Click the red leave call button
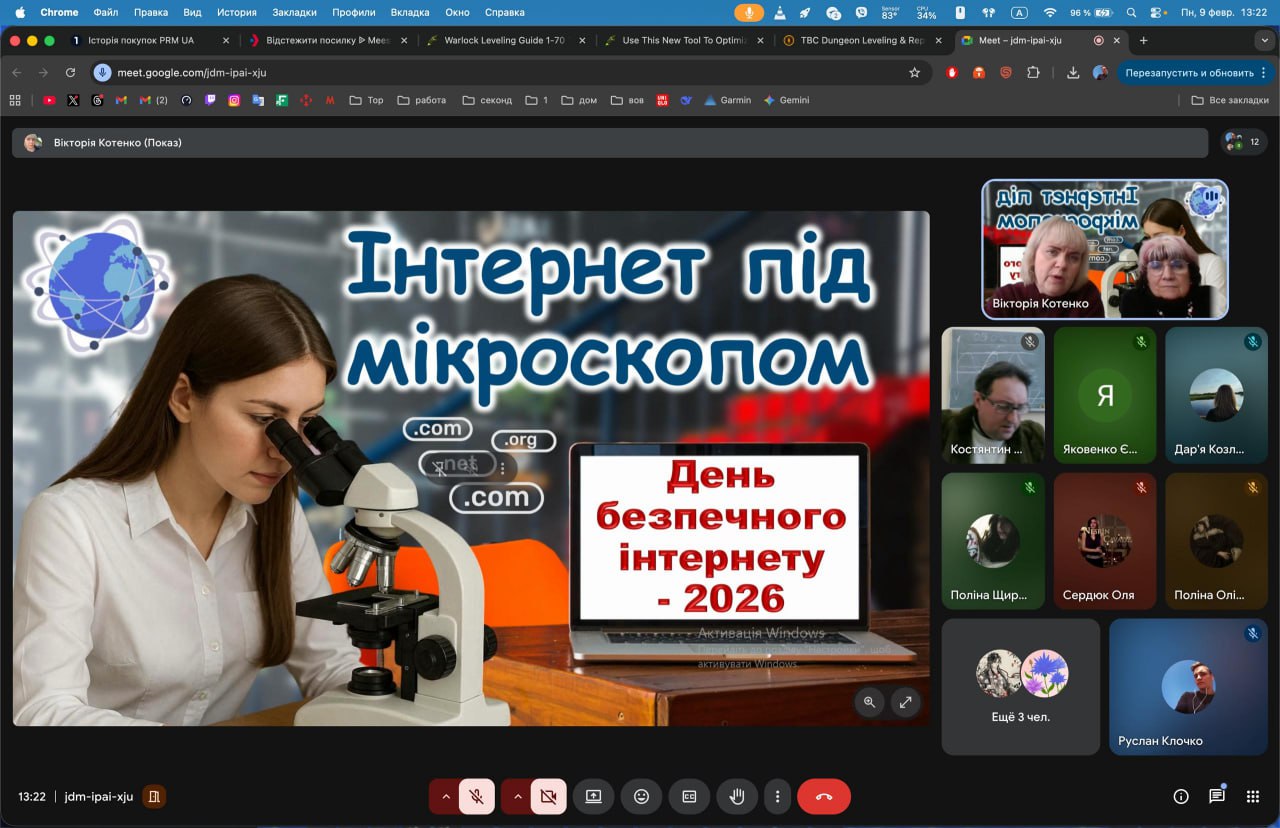The height and width of the screenshot is (828, 1280). pyautogui.click(x=823, y=797)
